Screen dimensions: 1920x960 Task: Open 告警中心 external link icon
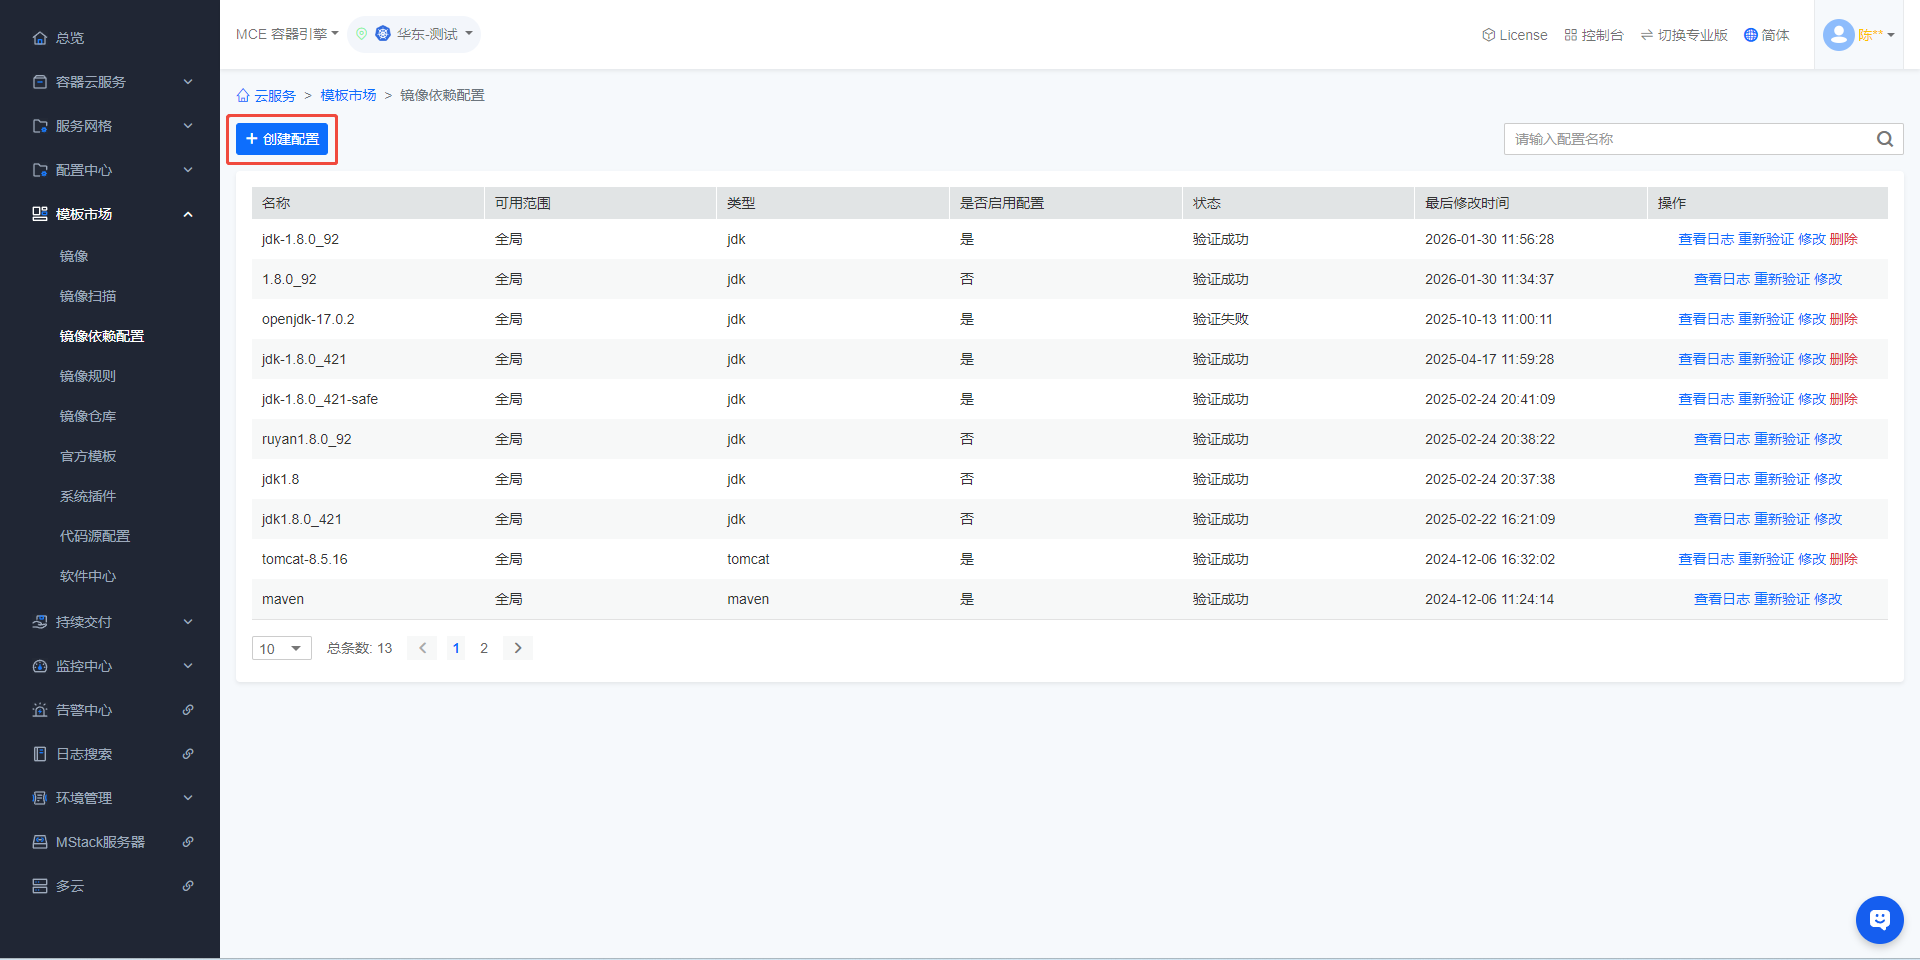[x=188, y=710]
